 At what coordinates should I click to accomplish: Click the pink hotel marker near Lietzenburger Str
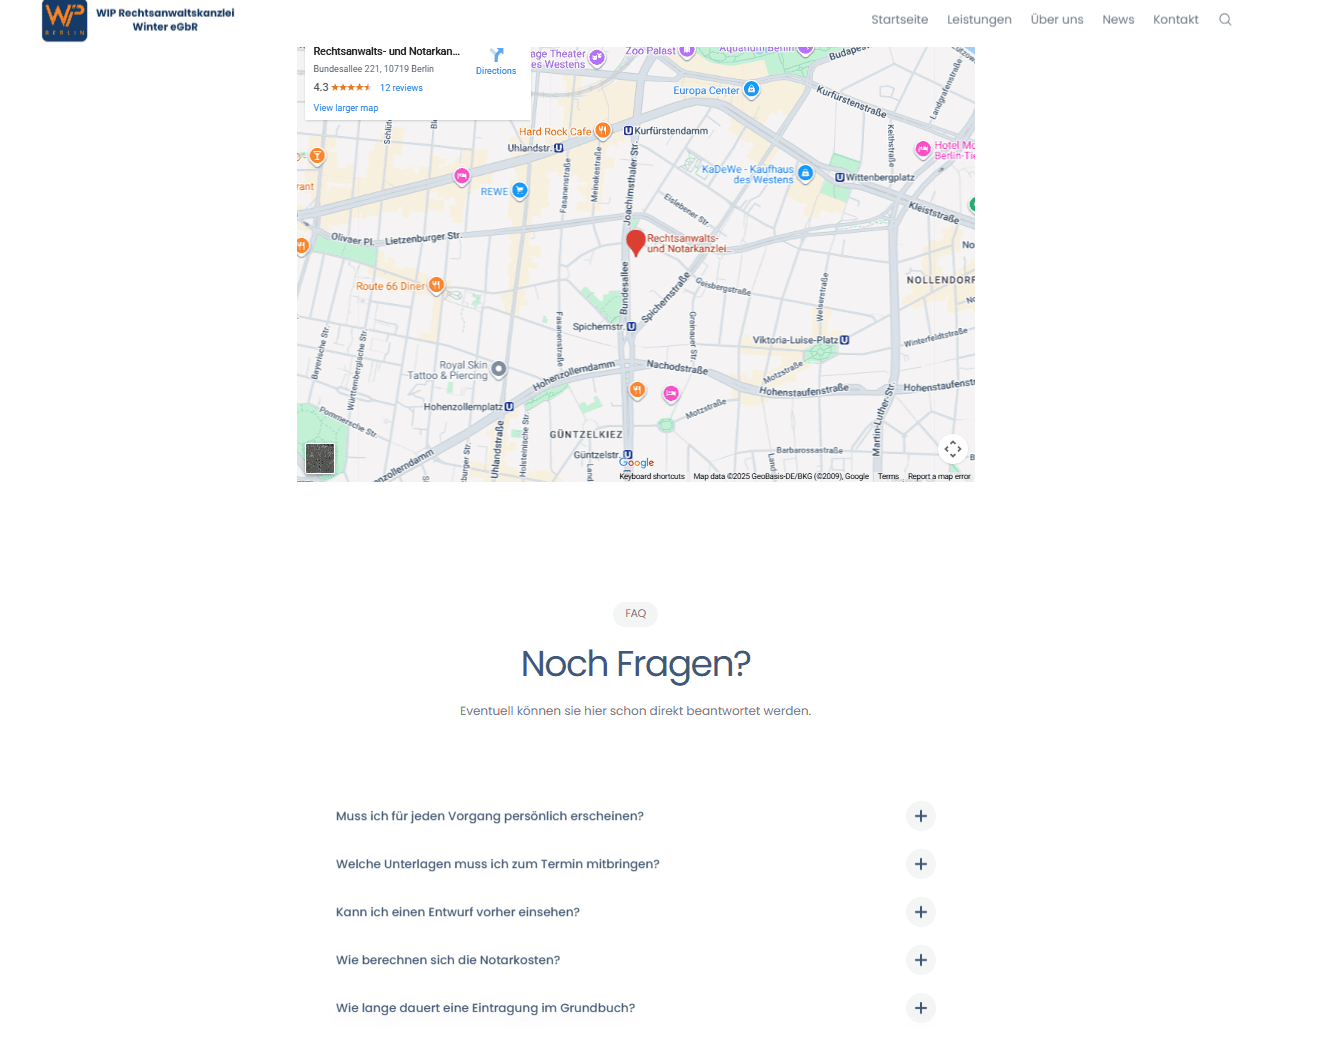pos(462,176)
